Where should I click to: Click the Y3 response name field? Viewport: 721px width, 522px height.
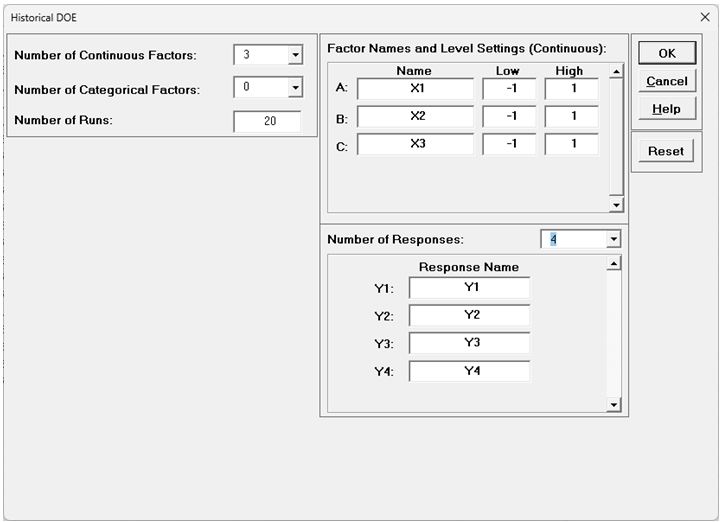pos(469,344)
